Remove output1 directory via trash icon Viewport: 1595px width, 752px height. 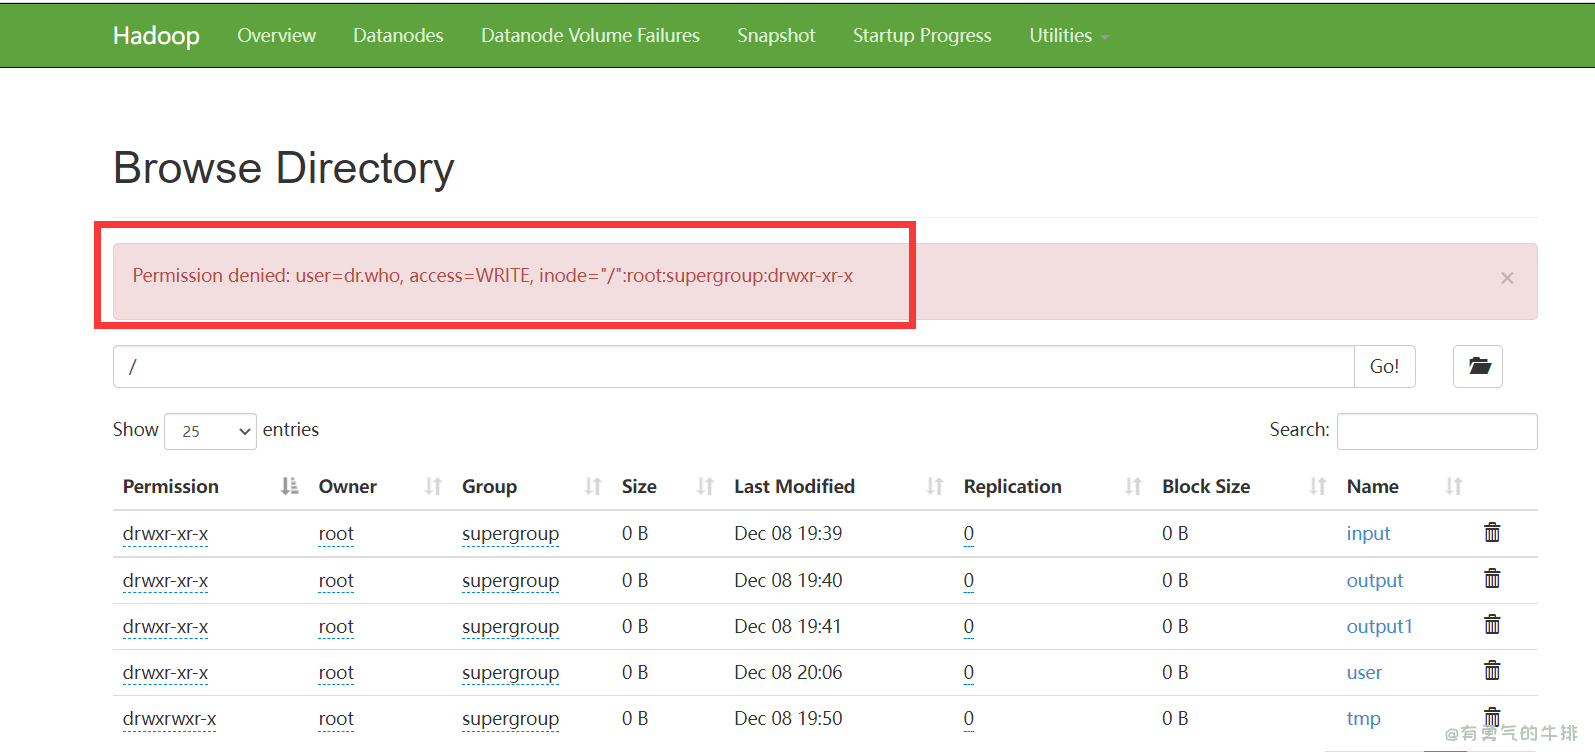(1492, 625)
